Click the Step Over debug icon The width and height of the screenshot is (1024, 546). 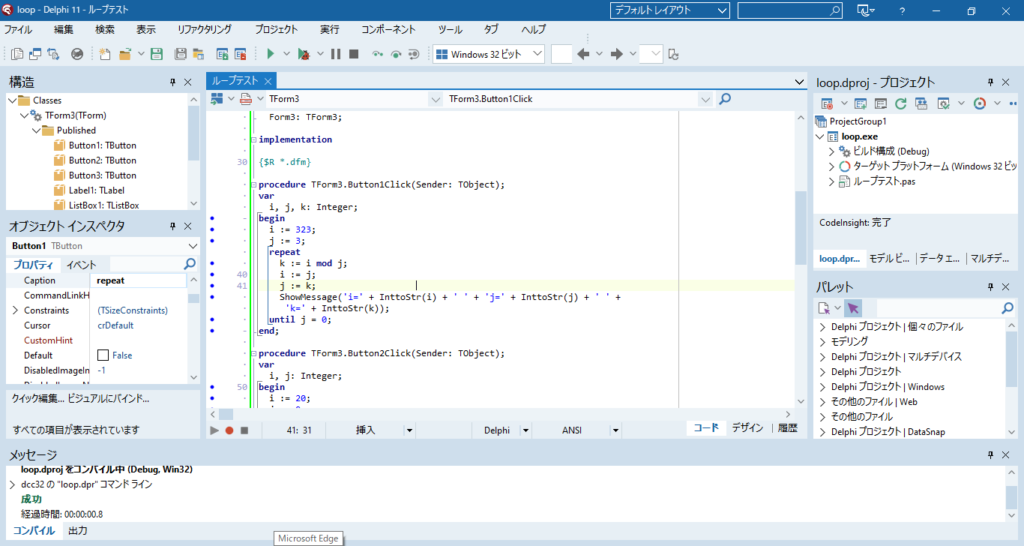pyautogui.click(x=396, y=54)
